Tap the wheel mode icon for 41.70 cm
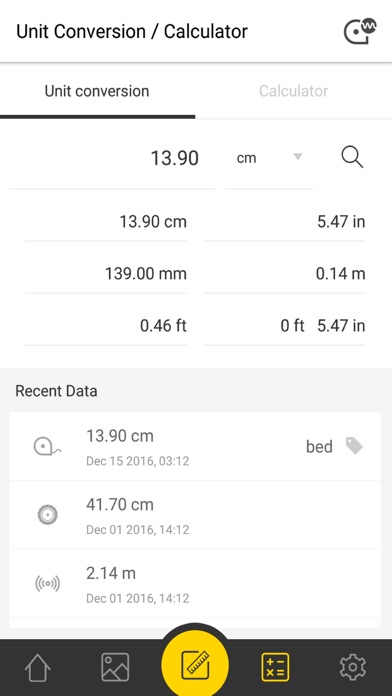The height and width of the screenshot is (696, 392). tap(48, 515)
